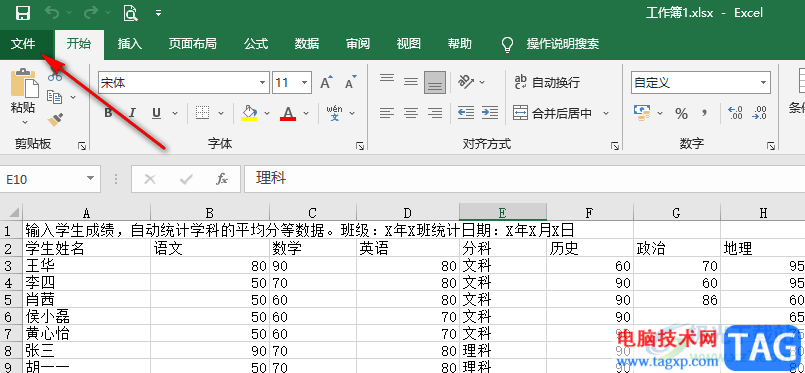Switch to the 审阅 ribbon tab
Screen dimensions: 805x373
tap(358, 44)
